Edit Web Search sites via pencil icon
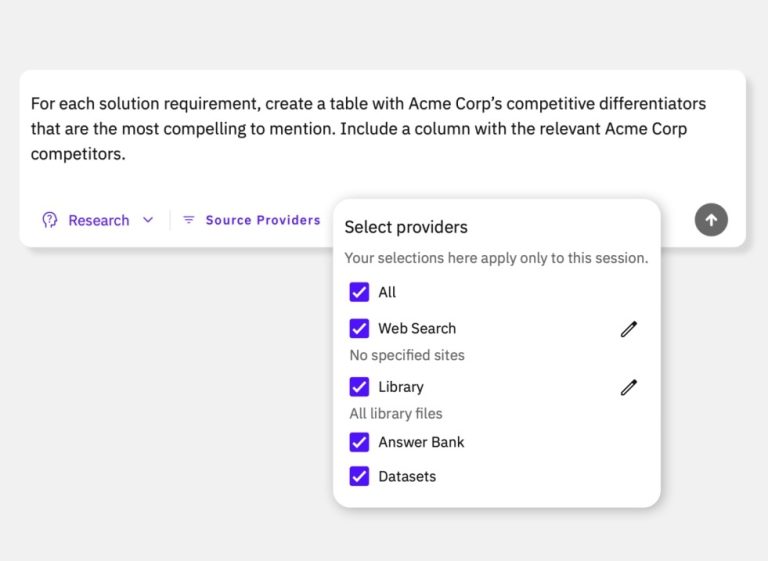Screen dimensions: 768x561 coord(628,329)
